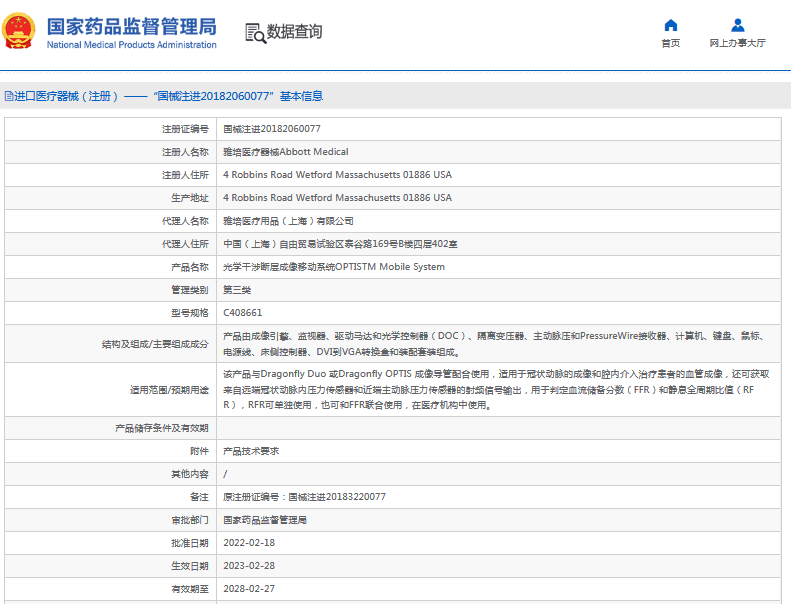The height and width of the screenshot is (604, 791).
Task: Click the 生效日期 row label
Action: coord(190,566)
